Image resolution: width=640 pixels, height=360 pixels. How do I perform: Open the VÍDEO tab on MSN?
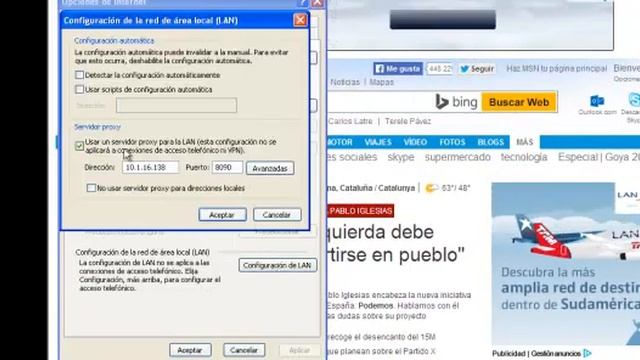(415, 142)
